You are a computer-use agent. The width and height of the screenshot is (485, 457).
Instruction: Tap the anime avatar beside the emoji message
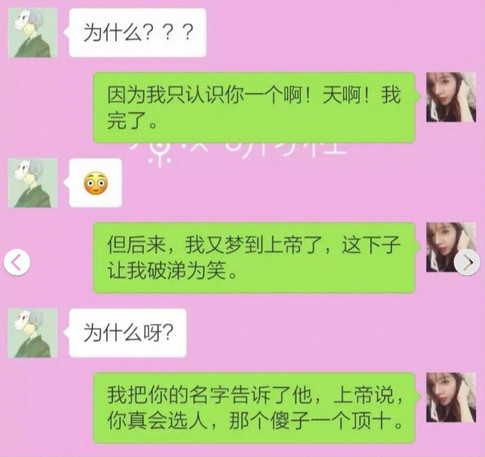[x=32, y=183]
